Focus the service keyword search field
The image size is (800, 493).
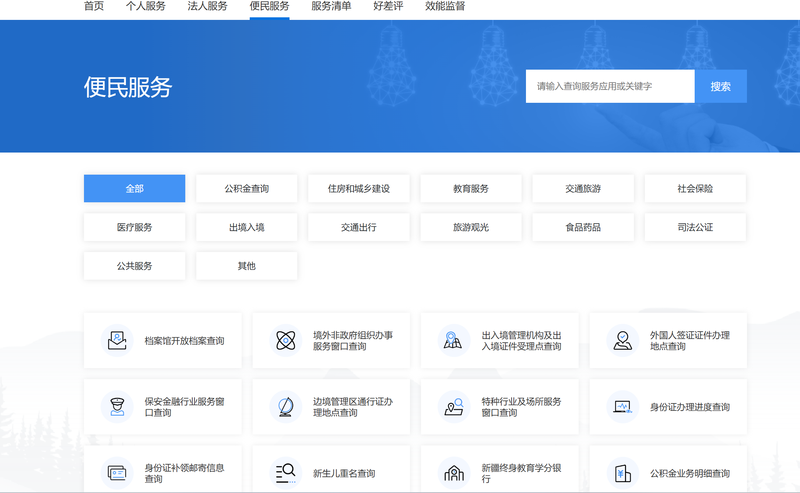click(x=610, y=86)
